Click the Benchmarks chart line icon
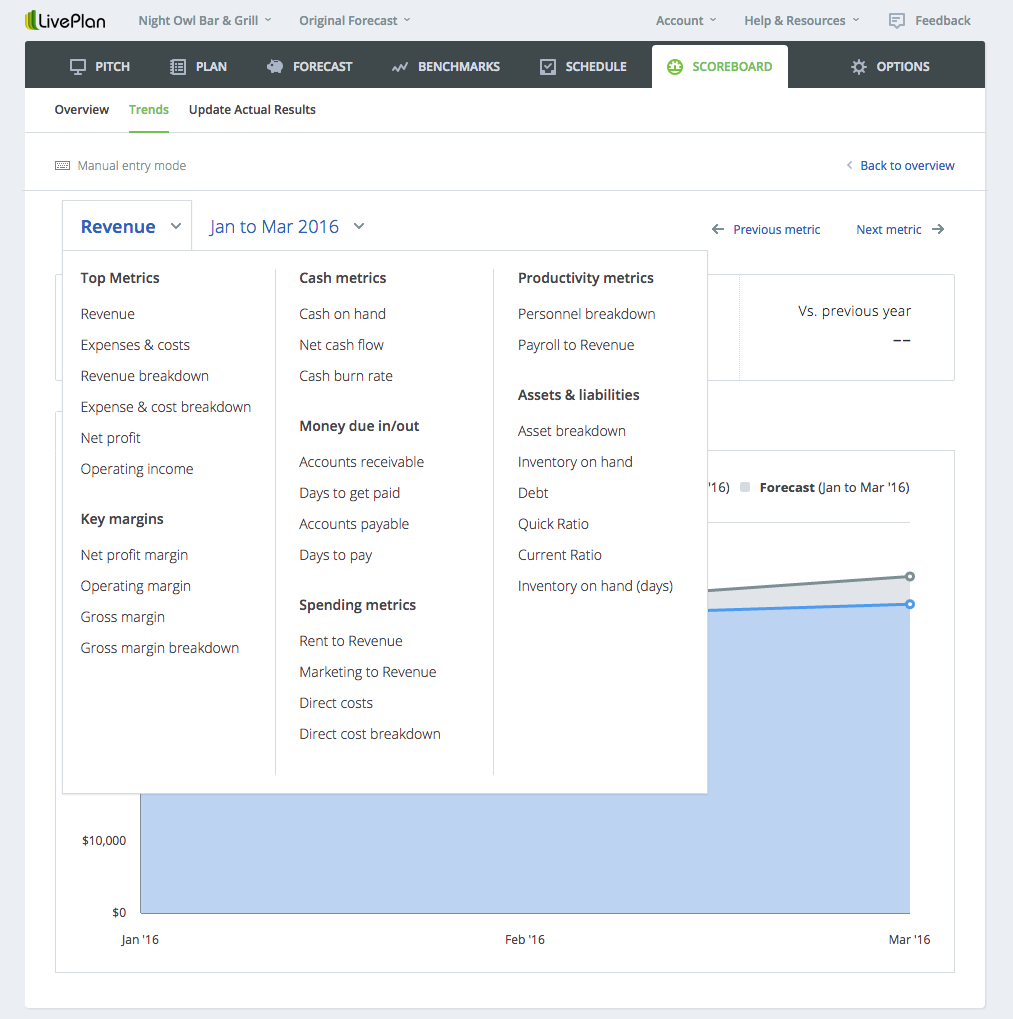 point(400,67)
